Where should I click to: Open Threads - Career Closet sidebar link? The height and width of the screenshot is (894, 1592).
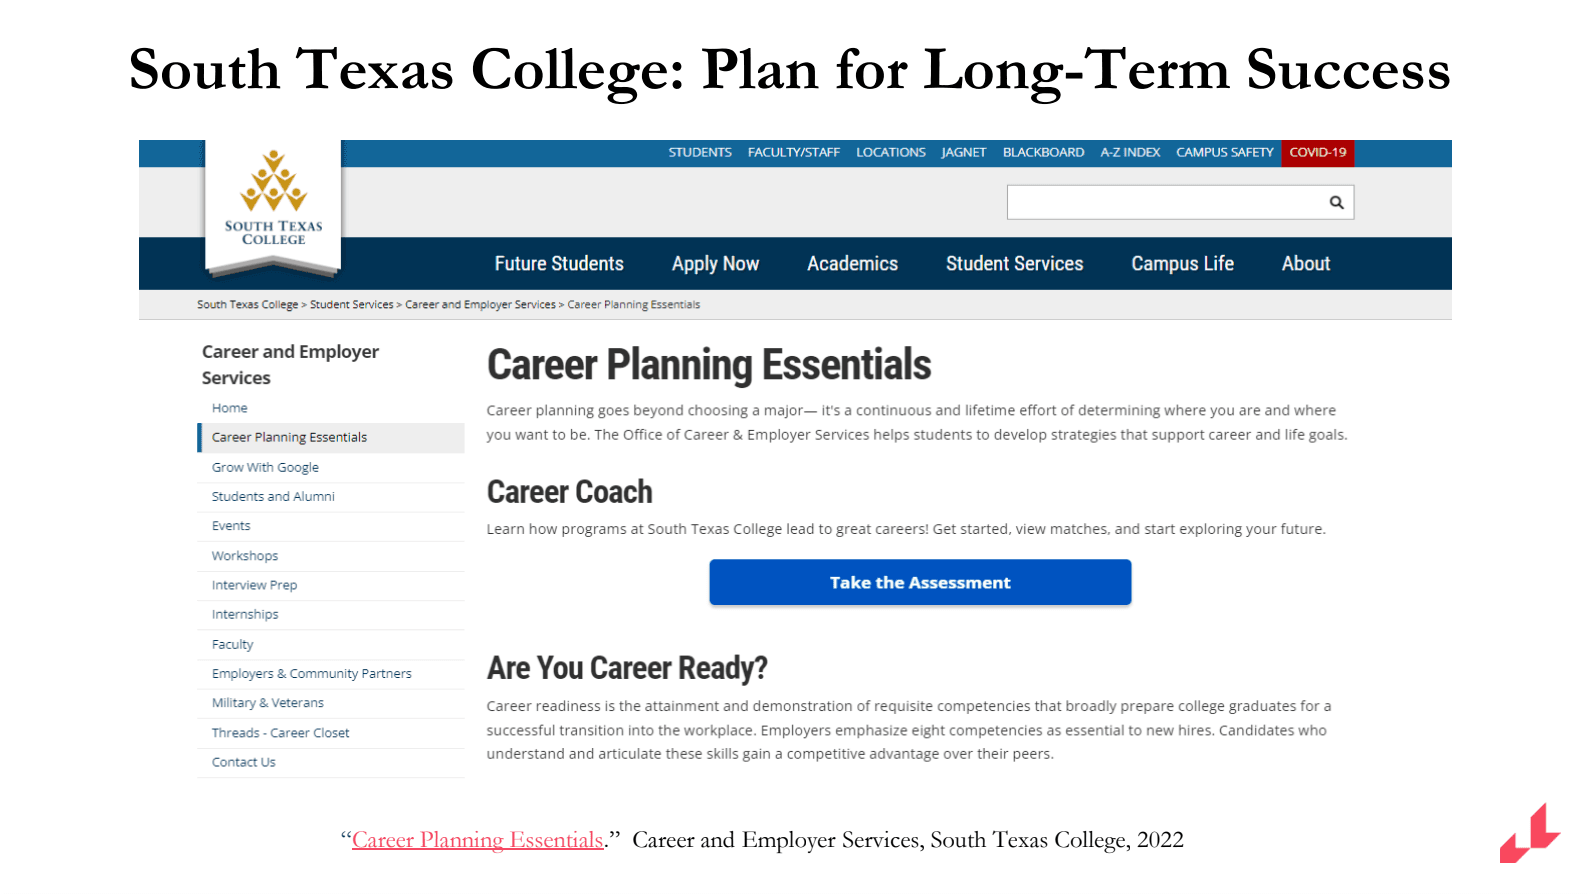point(280,733)
